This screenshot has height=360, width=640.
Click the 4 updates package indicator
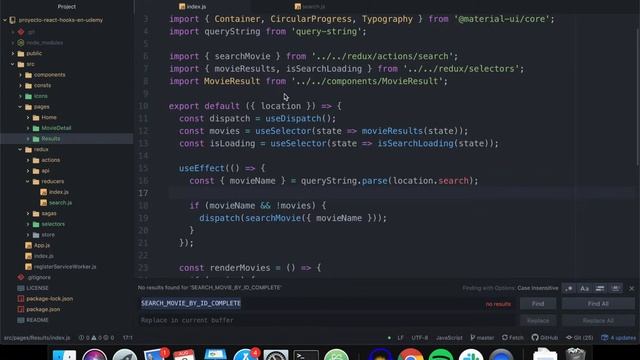pyautogui.click(x=618, y=338)
